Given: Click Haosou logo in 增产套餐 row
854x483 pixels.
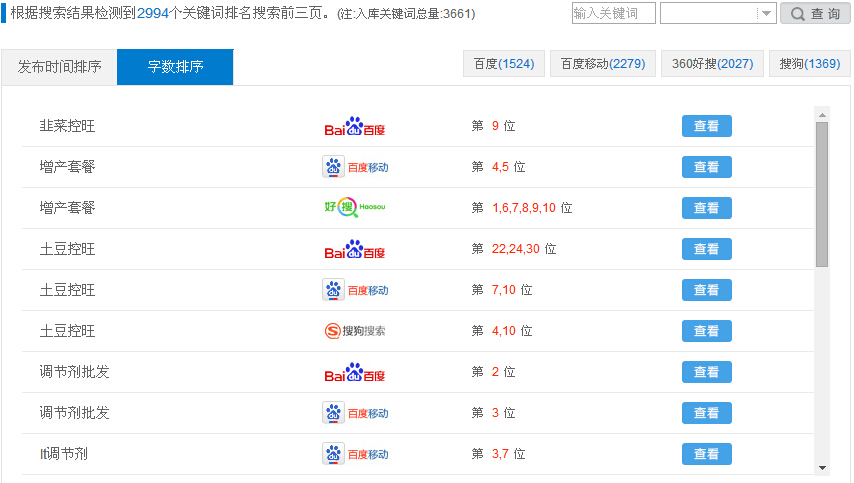Looking at the screenshot, I should [355, 207].
